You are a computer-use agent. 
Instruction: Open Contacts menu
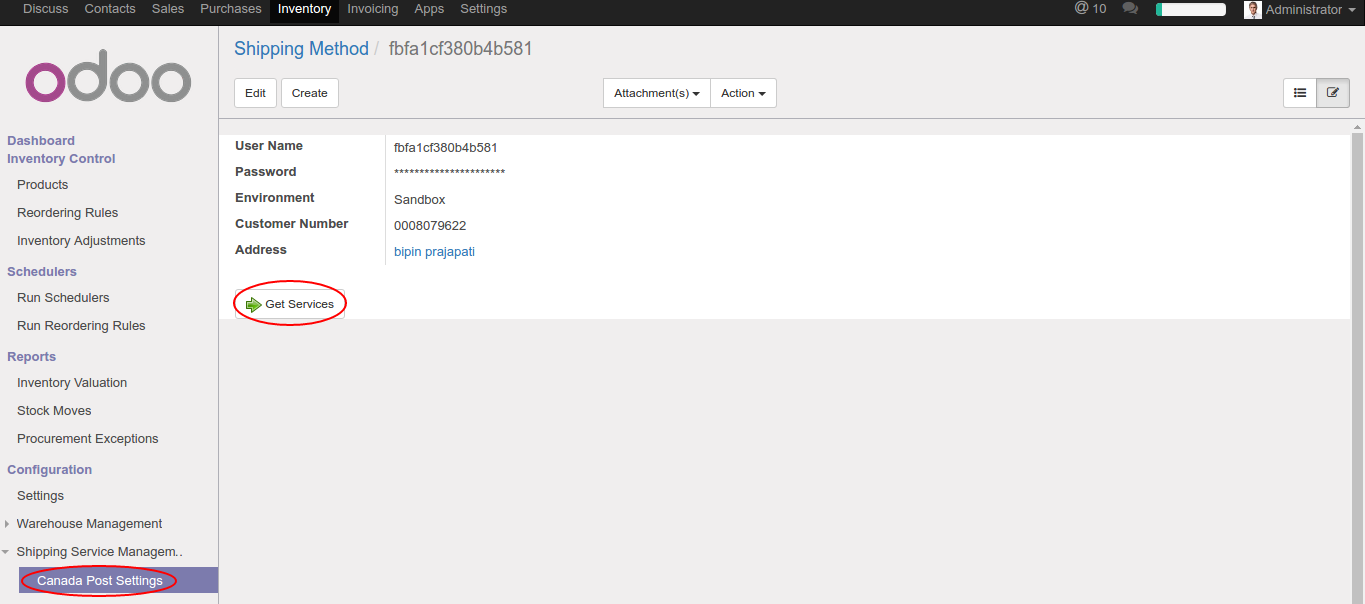click(110, 9)
